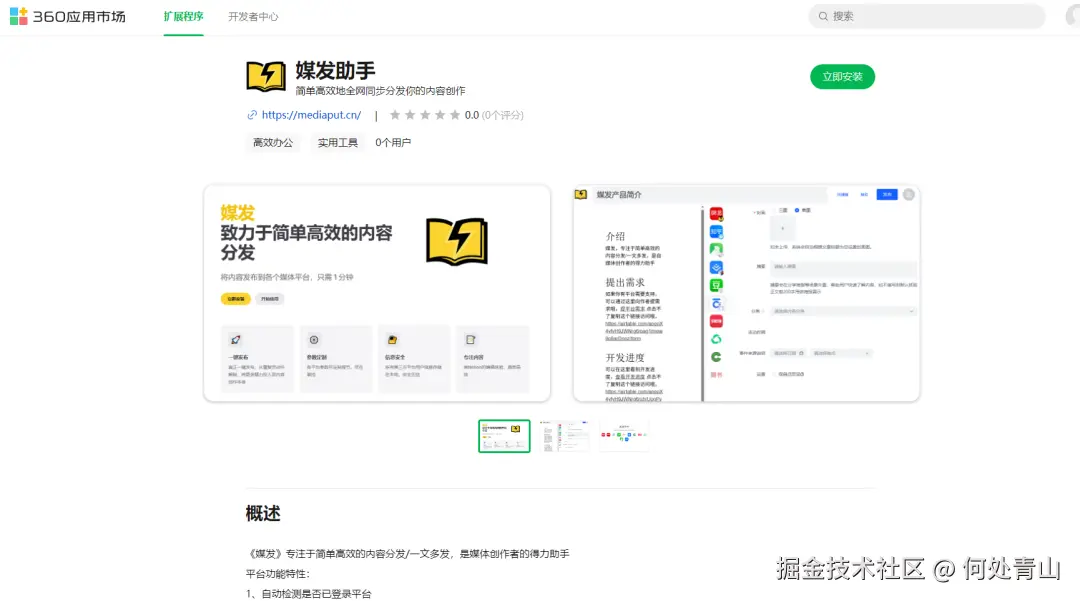This screenshot has width=1080, height=601.
Task: Open the 扩展程序 tab
Action: pos(183,16)
